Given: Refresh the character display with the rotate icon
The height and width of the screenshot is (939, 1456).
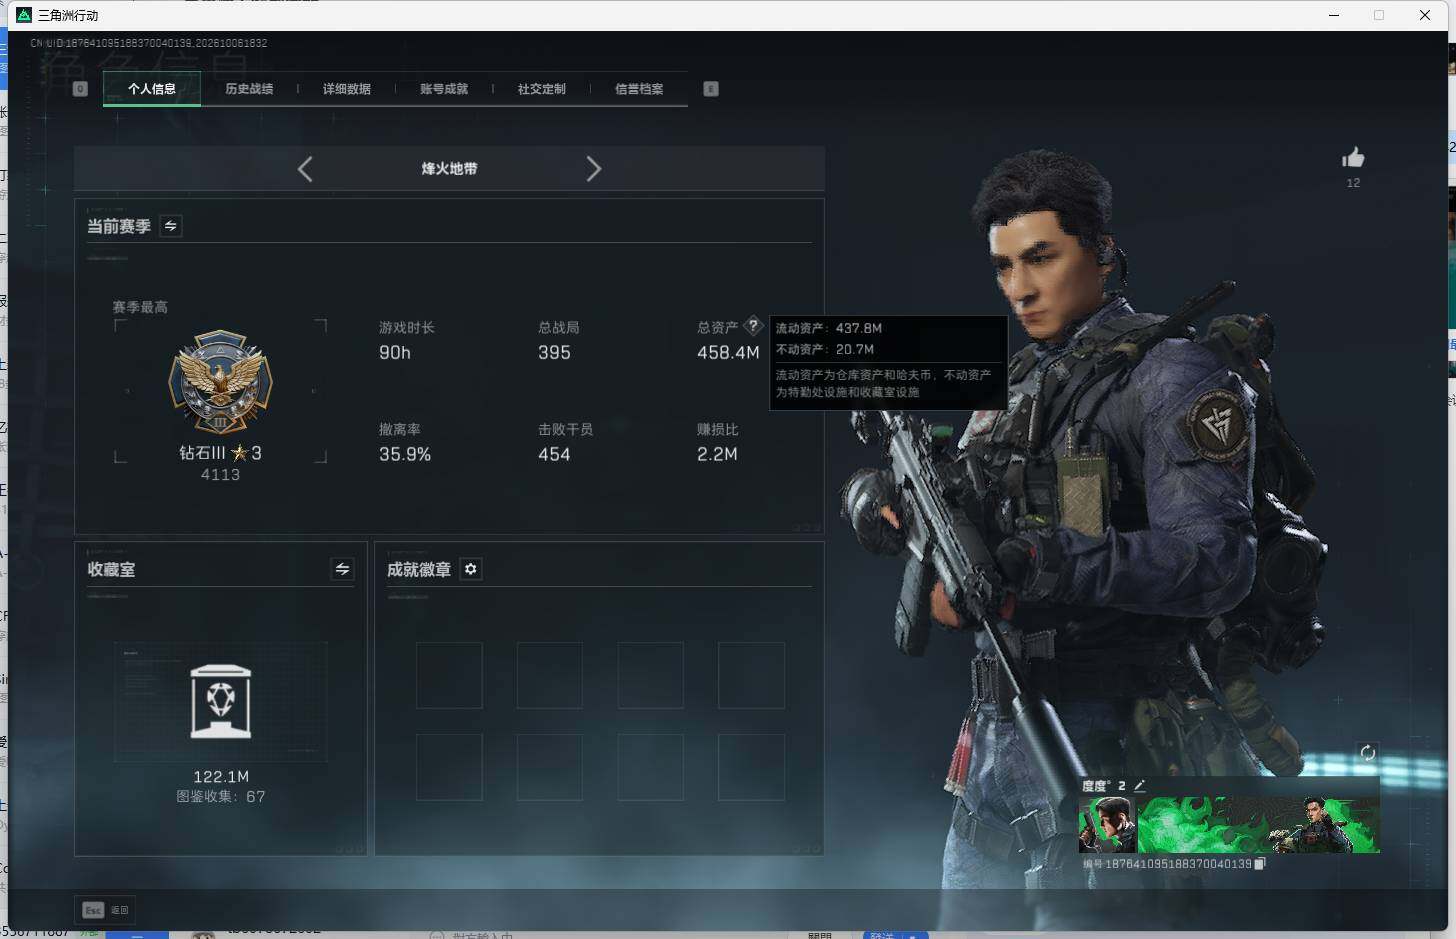Looking at the screenshot, I should tap(1367, 753).
